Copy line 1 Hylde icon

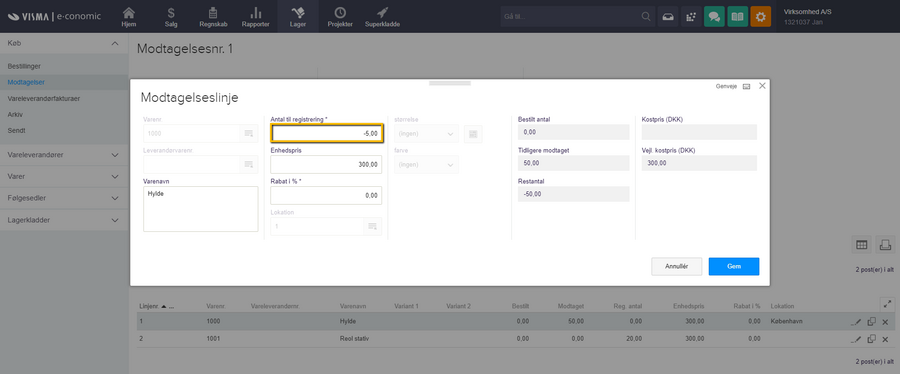click(871, 322)
